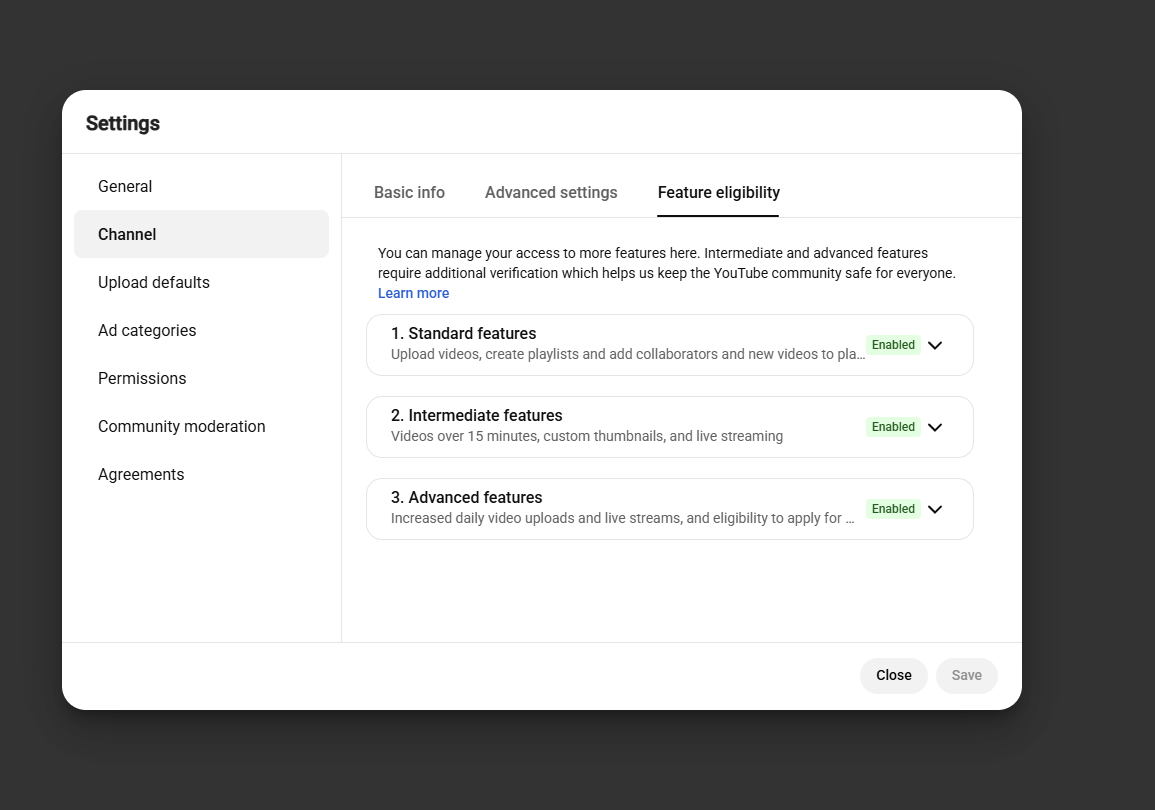1155x810 pixels.
Task: Click the Enabled badge for Advanced features
Action: pyautogui.click(x=893, y=509)
